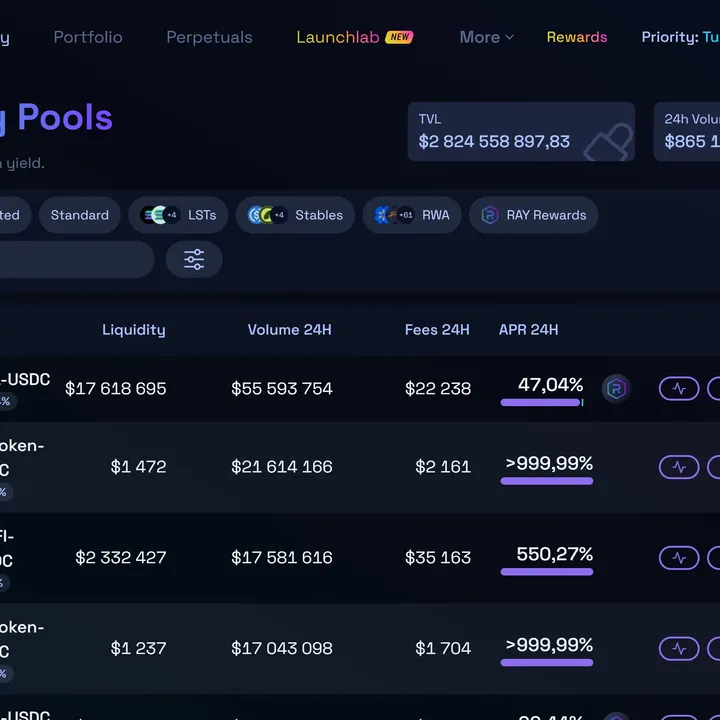Open chart icon for the $1 472 liquidity pool
The image size is (720, 720).
pos(679,467)
